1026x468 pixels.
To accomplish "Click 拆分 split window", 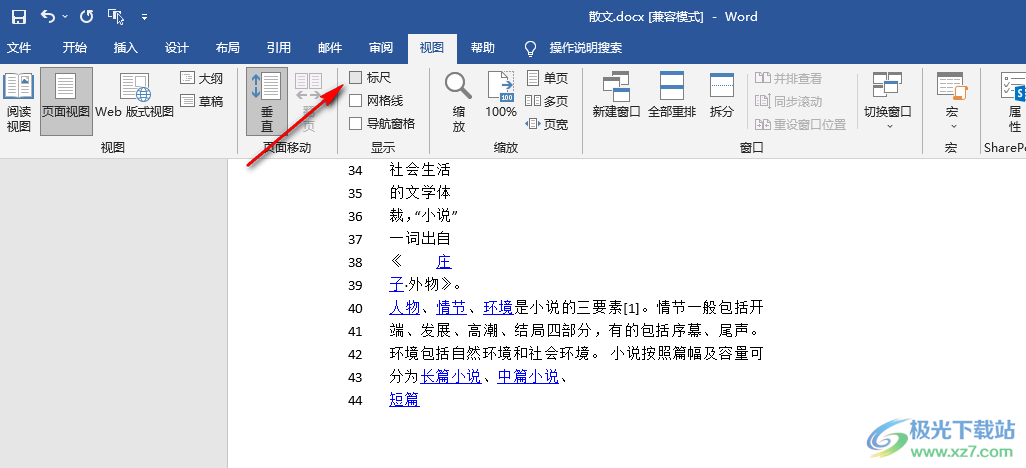I will point(722,95).
